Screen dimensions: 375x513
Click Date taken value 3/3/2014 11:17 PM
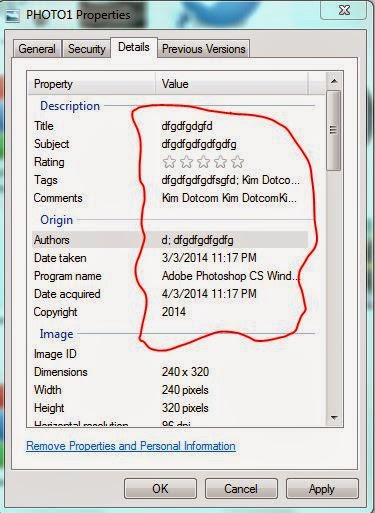pos(209,258)
